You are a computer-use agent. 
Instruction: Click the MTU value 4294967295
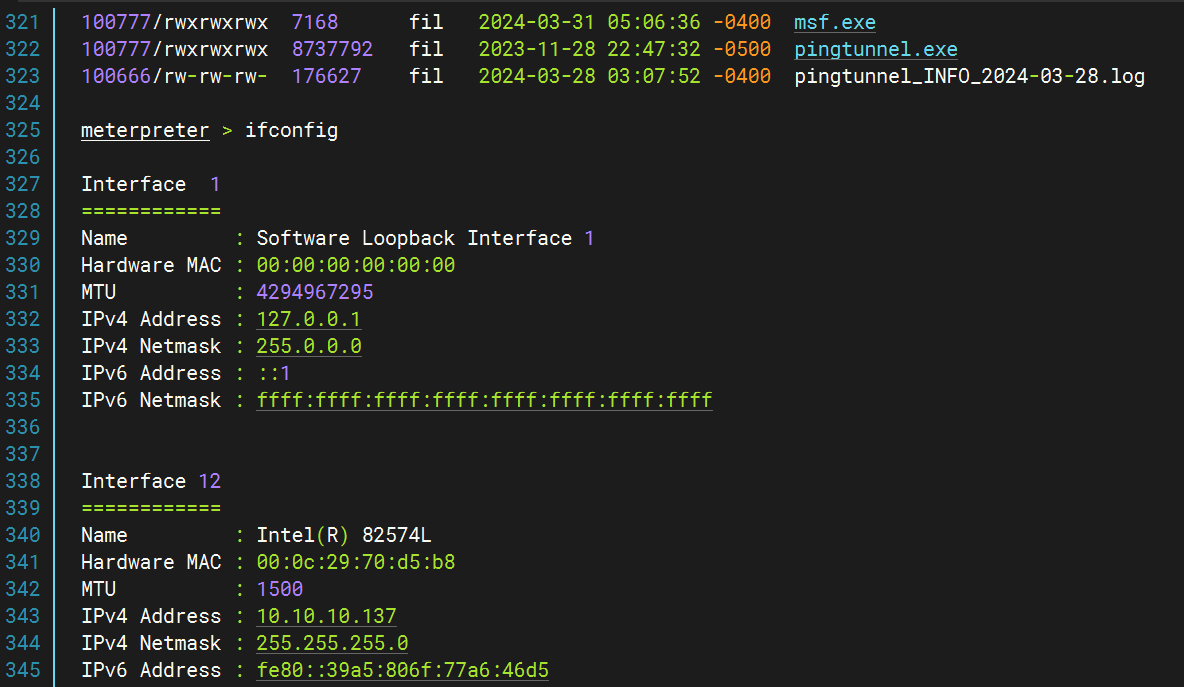pyautogui.click(x=315, y=292)
